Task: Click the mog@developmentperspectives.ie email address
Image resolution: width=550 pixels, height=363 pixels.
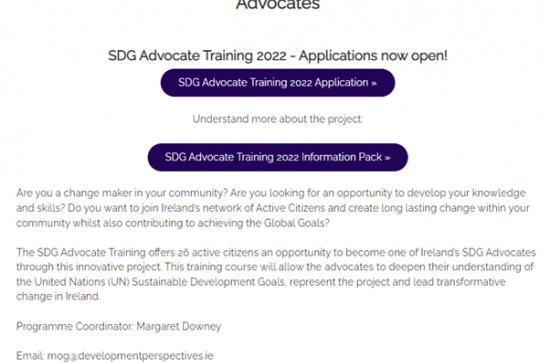Action: (x=130, y=356)
